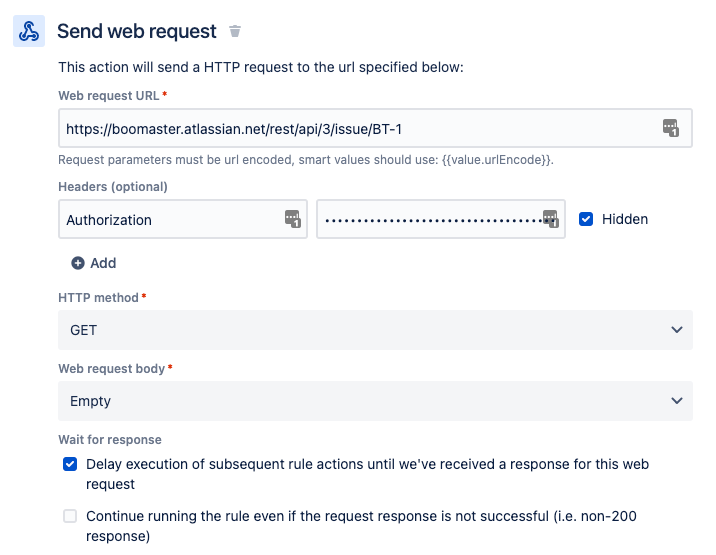Enable continue running rule on non-200 response
Screen dimensions: 716x555
[70, 516]
